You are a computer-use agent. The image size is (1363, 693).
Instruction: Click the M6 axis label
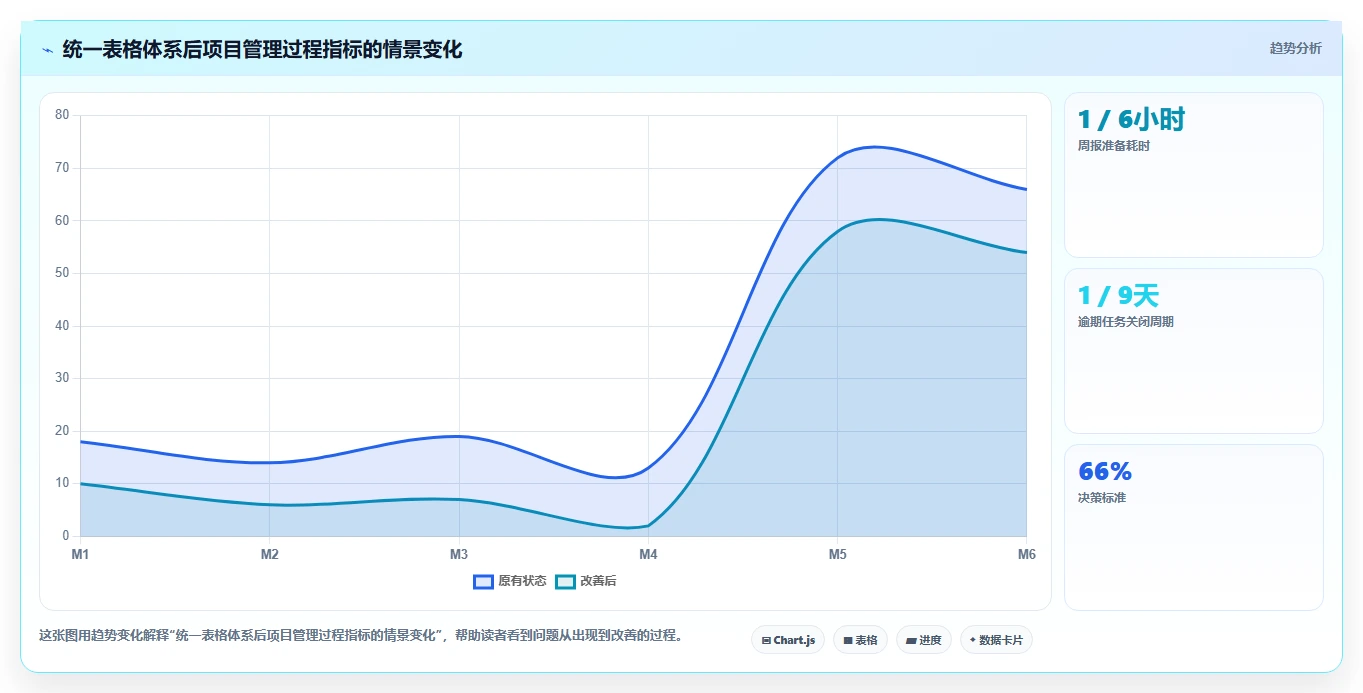pos(1026,554)
